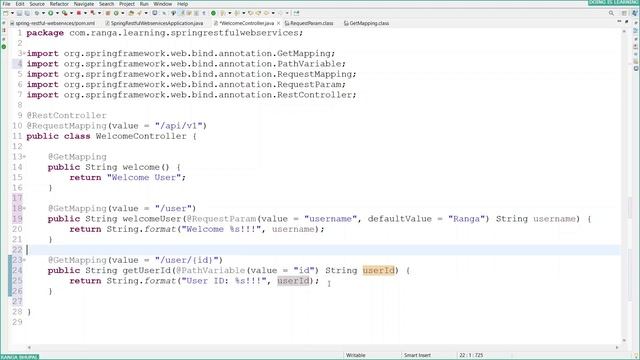Click the New file toolbar icon
This screenshot has width=640, height=360.
[6, 13]
